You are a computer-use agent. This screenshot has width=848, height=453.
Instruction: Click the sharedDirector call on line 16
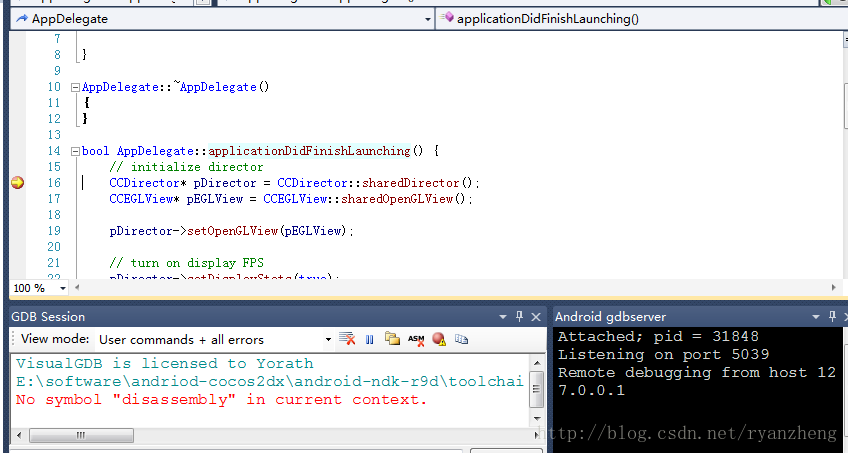[411, 183]
